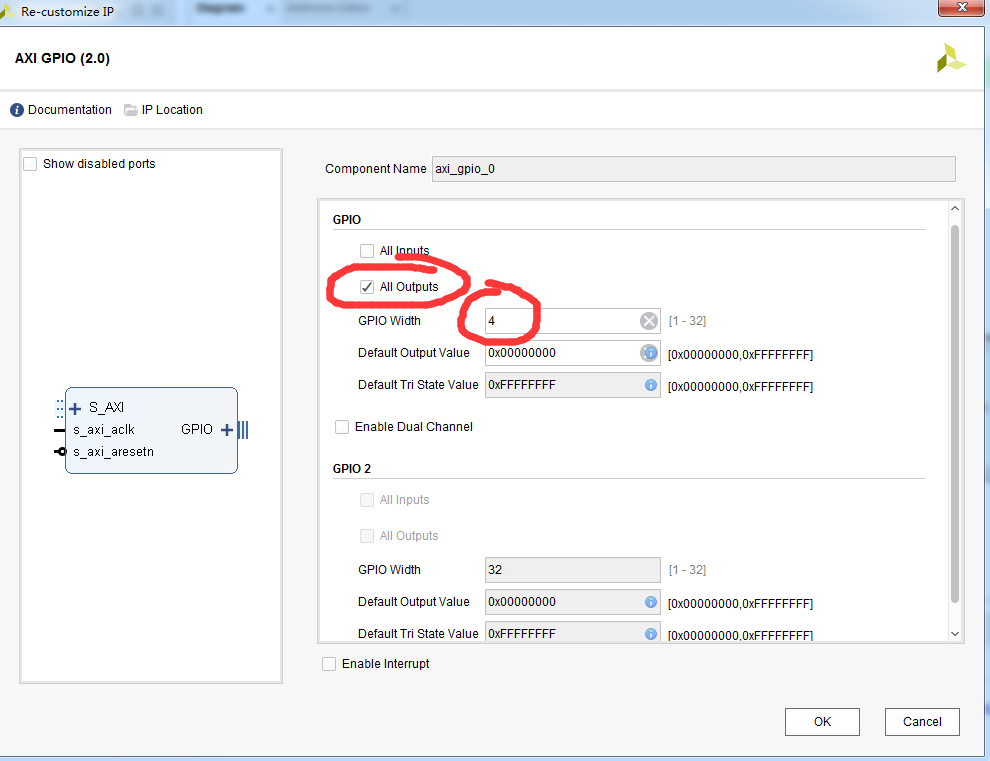Click the Cancel button
This screenshot has width=990, height=761.
coord(922,722)
